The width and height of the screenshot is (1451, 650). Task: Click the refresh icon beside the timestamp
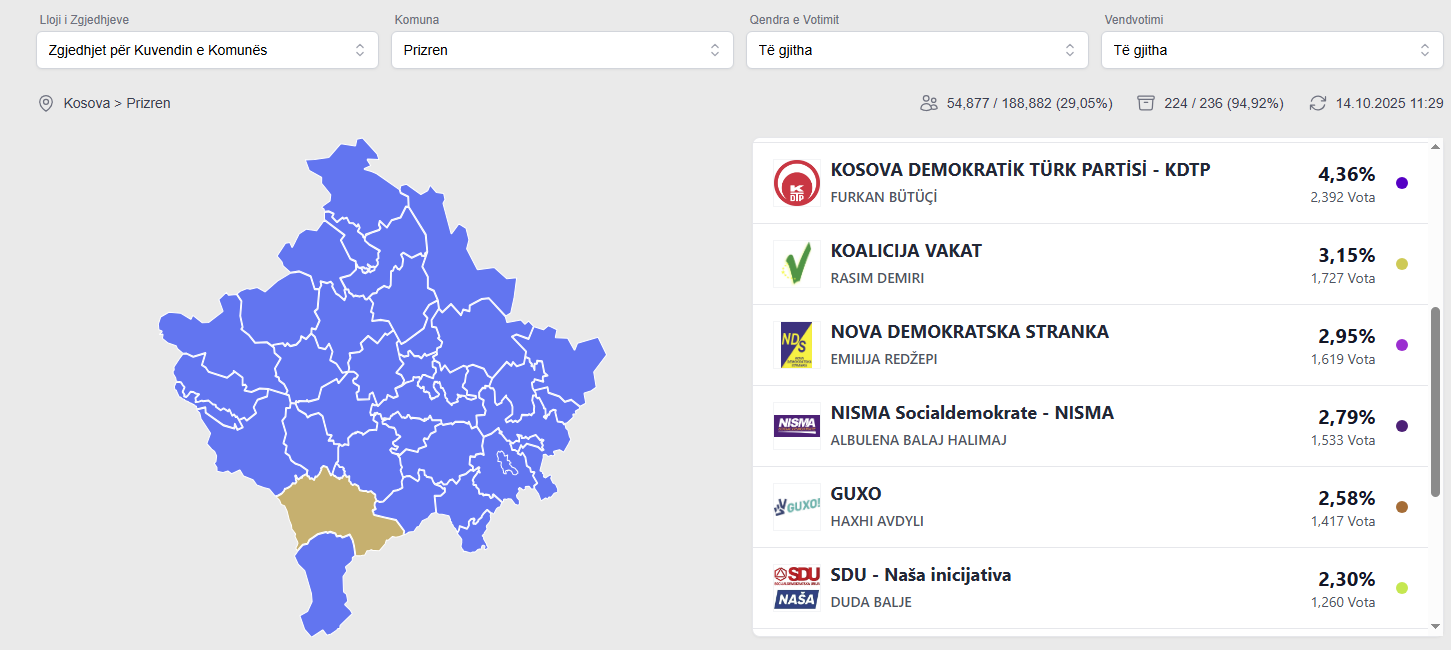[1318, 103]
